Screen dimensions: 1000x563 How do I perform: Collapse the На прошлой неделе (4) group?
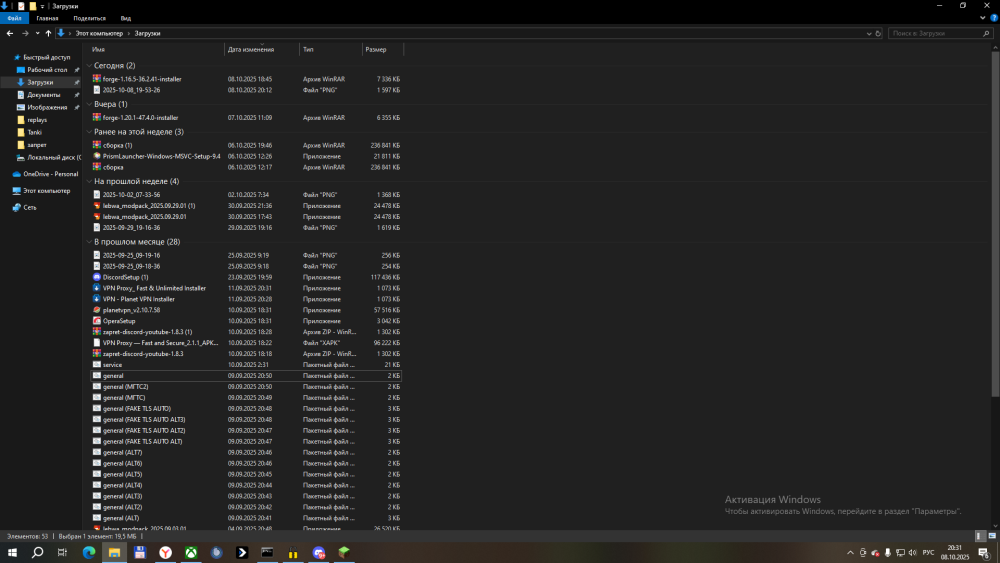pos(89,181)
